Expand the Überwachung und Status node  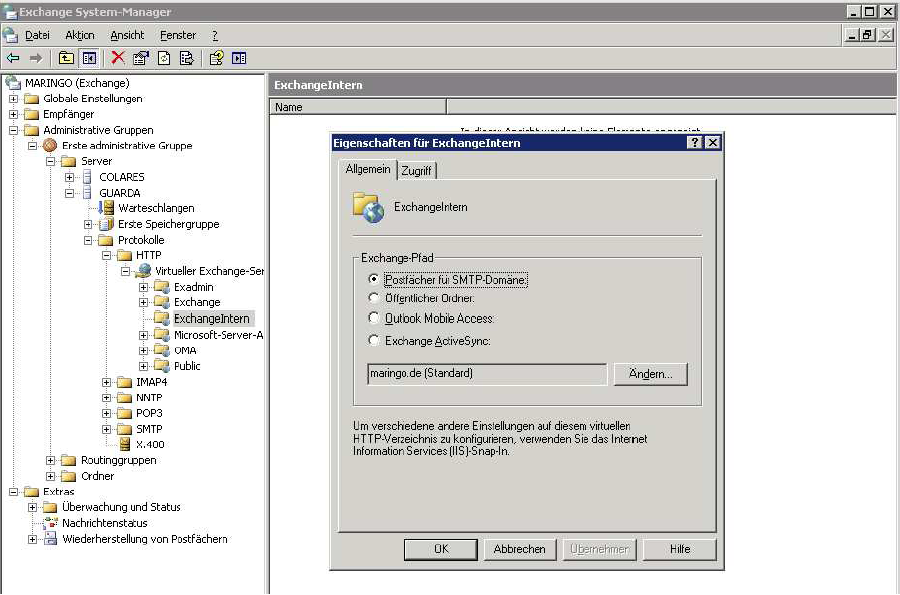click(32, 507)
